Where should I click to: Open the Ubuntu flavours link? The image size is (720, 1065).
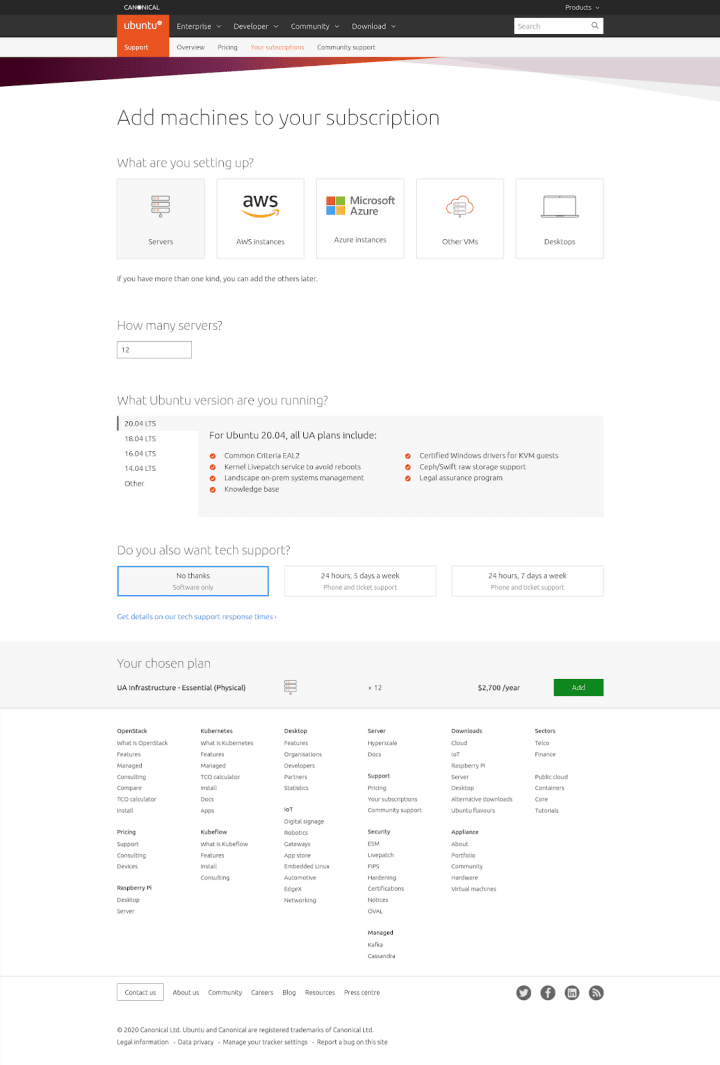coord(473,810)
